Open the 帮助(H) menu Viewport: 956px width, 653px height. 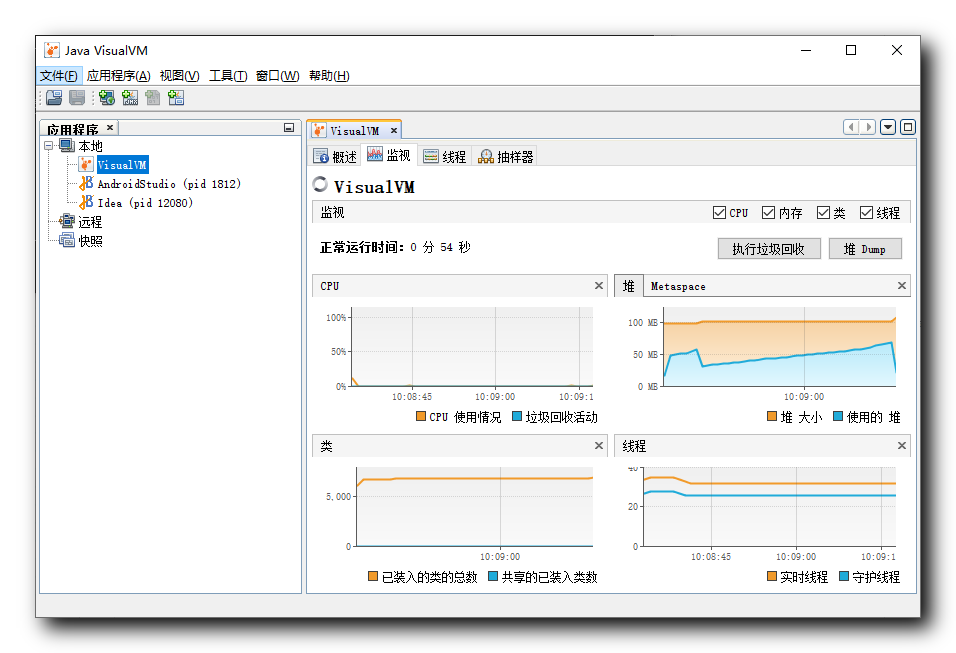pyautogui.click(x=329, y=76)
